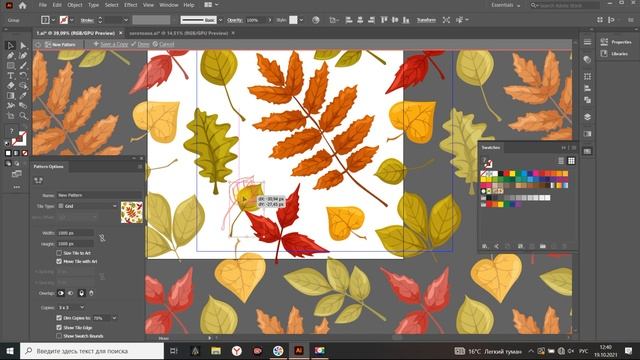Image resolution: width=640 pixels, height=360 pixels.
Task: Open Copies 3 x 3 dropdown
Action: click(x=71, y=307)
